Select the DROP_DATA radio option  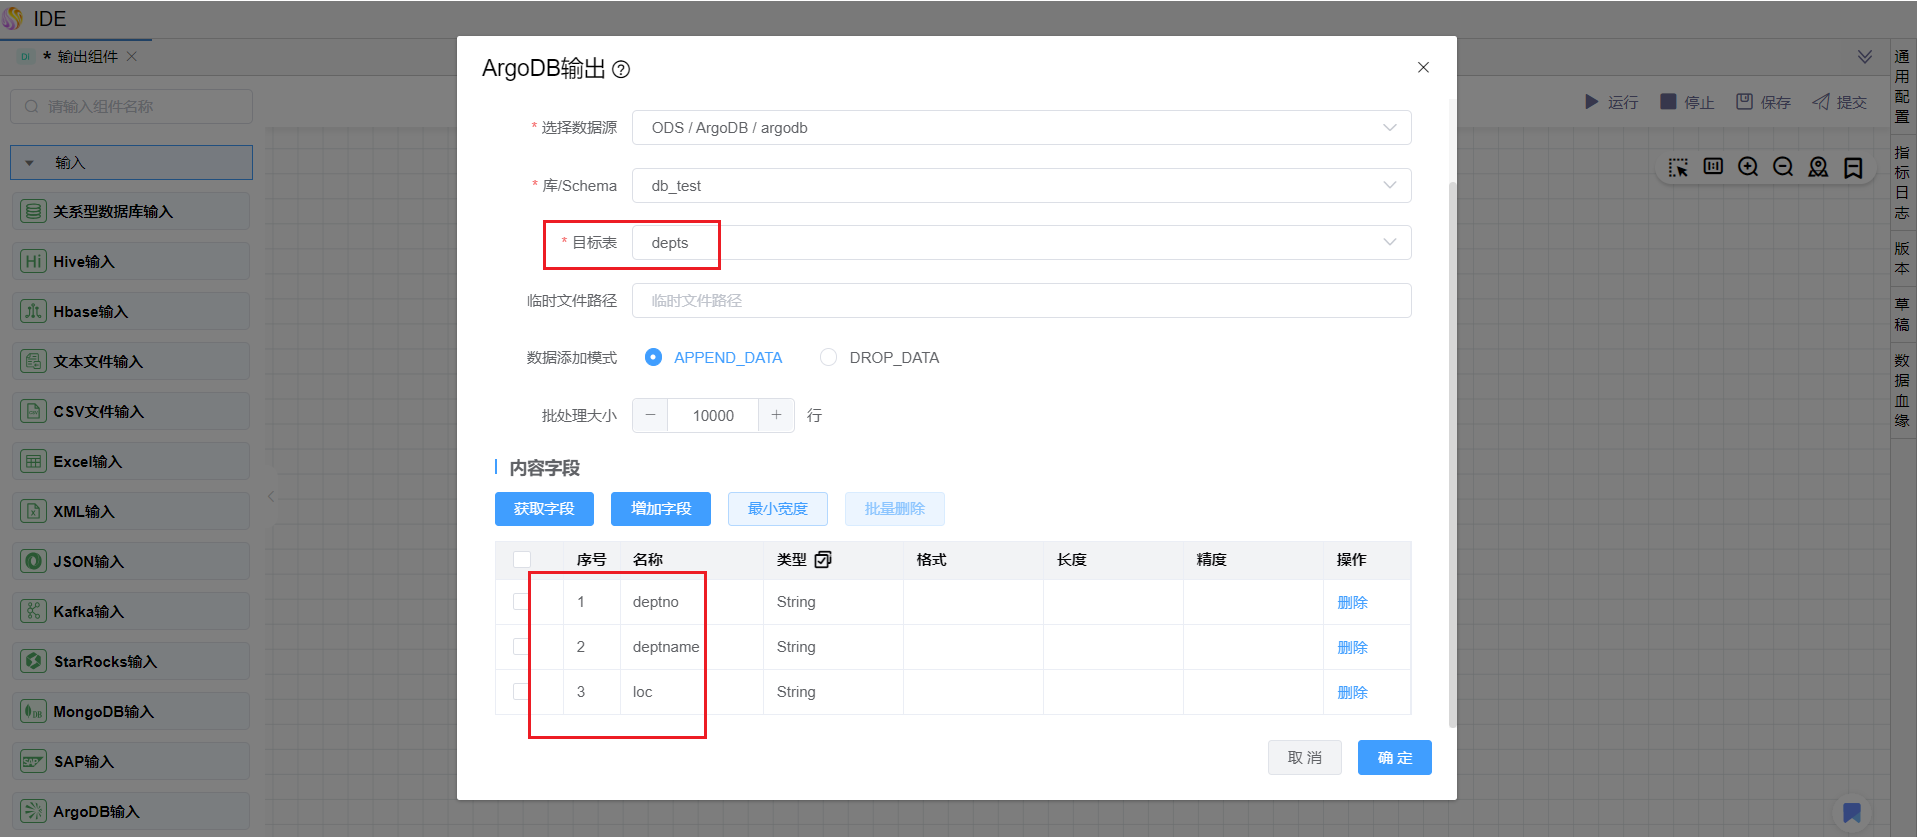coord(828,358)
